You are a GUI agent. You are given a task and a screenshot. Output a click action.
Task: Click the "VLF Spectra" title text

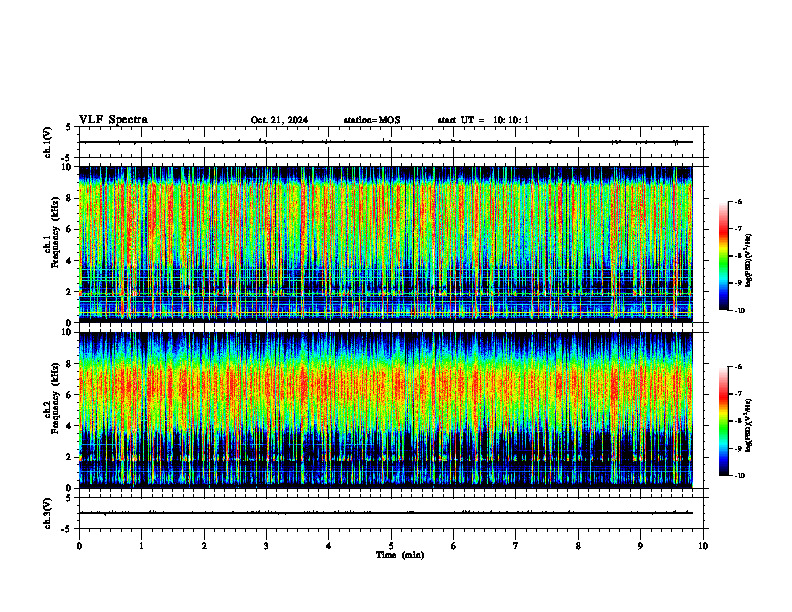(x=113, y=120)
